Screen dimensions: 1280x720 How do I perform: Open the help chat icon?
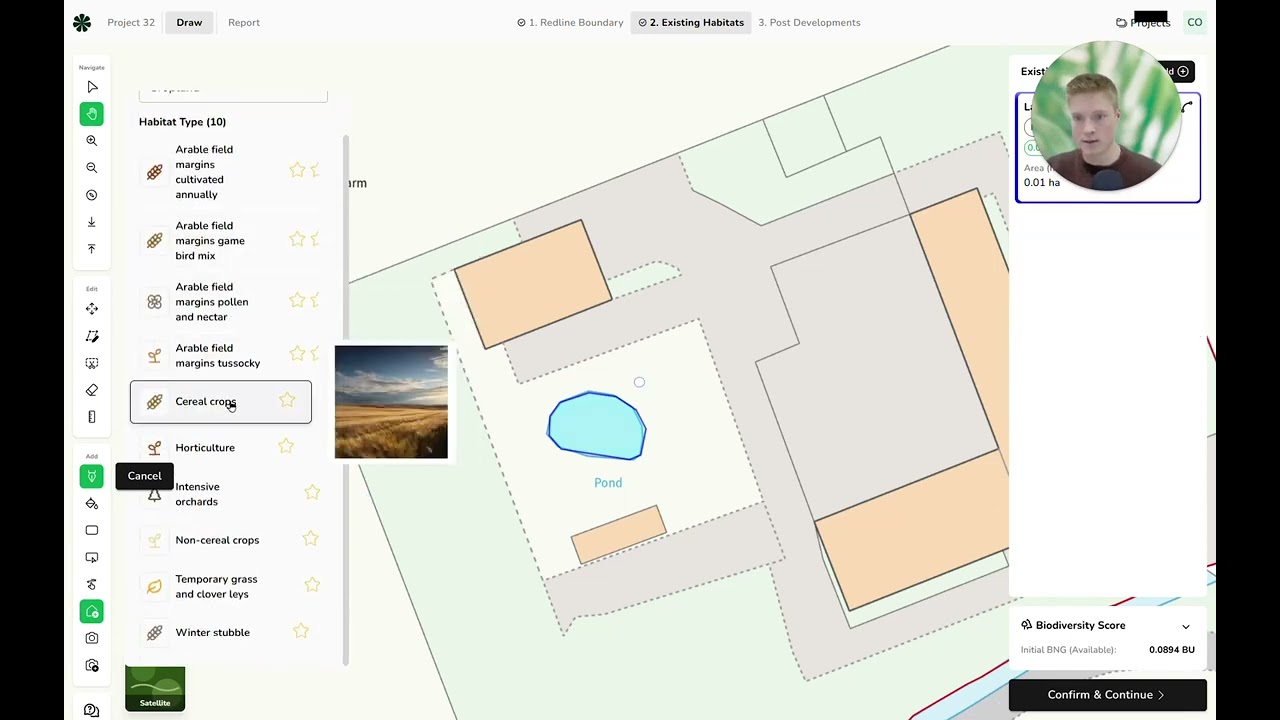coord(92,710)
